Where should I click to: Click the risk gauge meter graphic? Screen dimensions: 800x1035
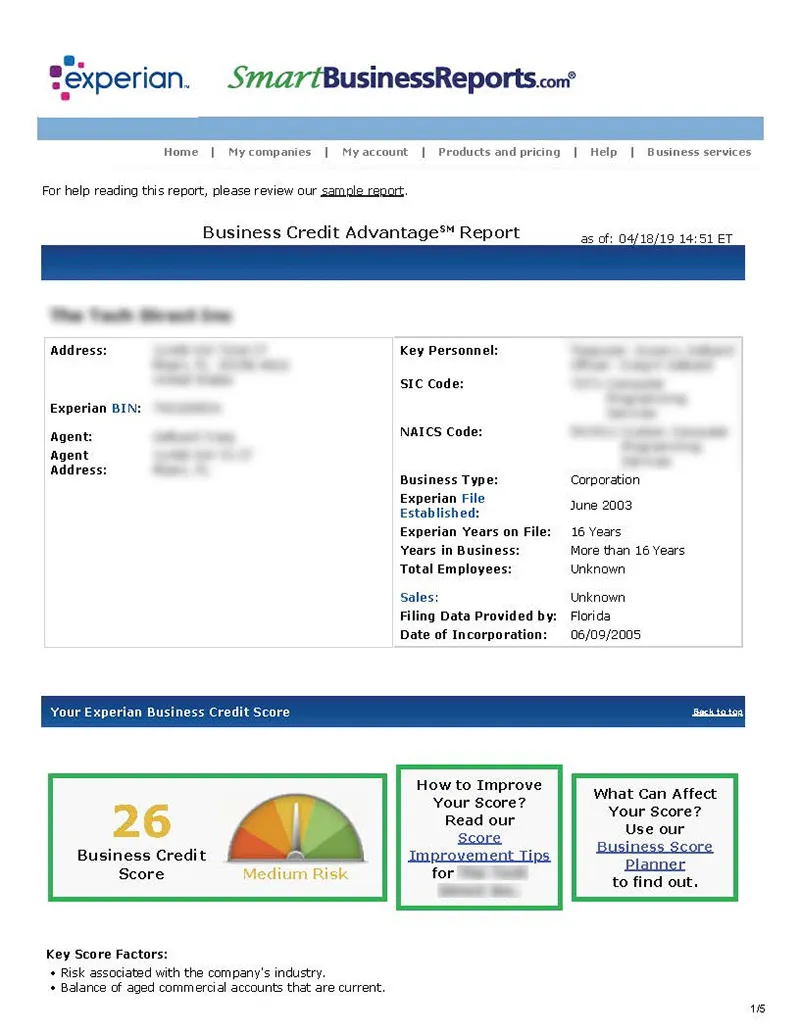pyautogui.click(x=295, y=829)
